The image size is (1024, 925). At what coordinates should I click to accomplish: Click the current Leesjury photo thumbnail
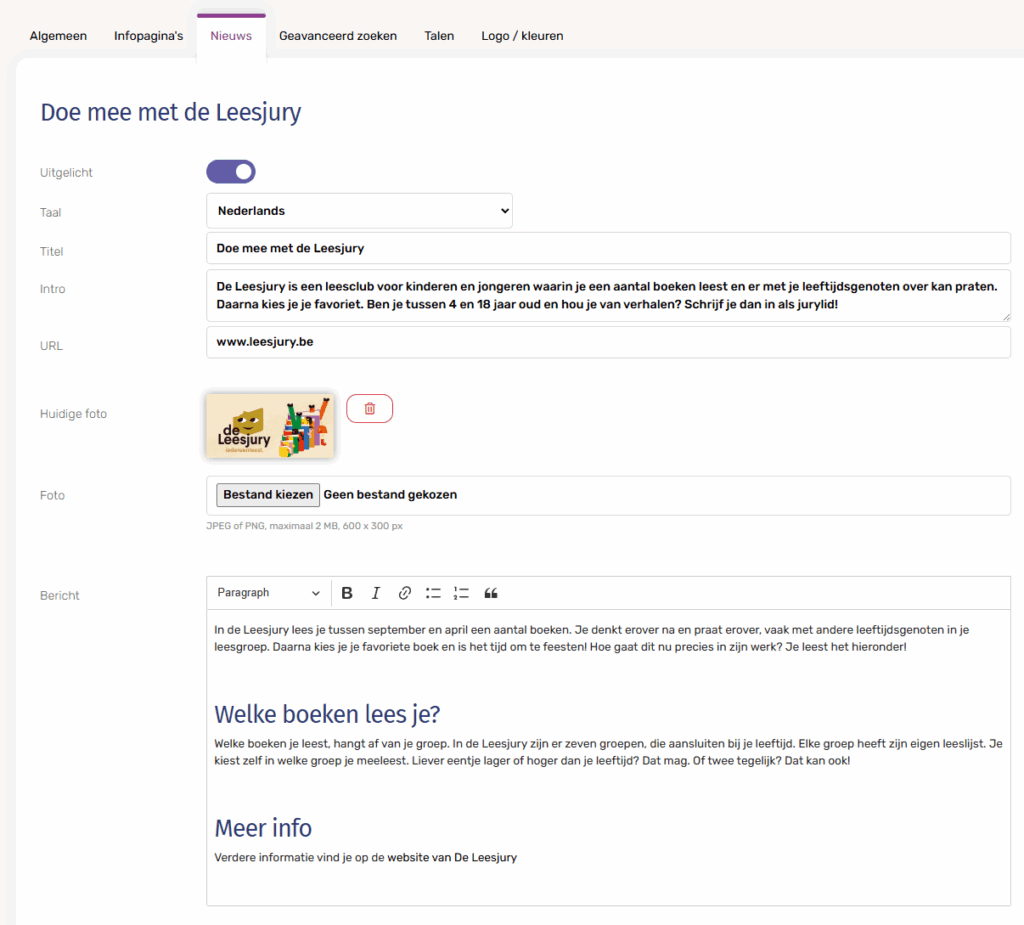click(270, 425)
